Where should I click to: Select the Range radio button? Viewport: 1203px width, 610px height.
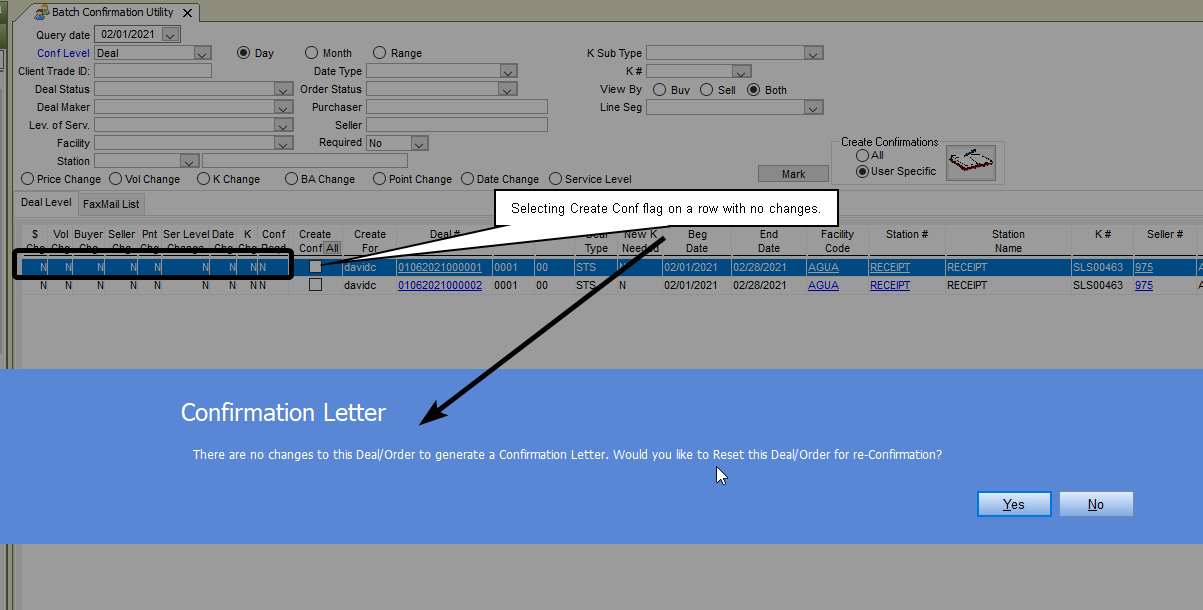coord(380,53)
